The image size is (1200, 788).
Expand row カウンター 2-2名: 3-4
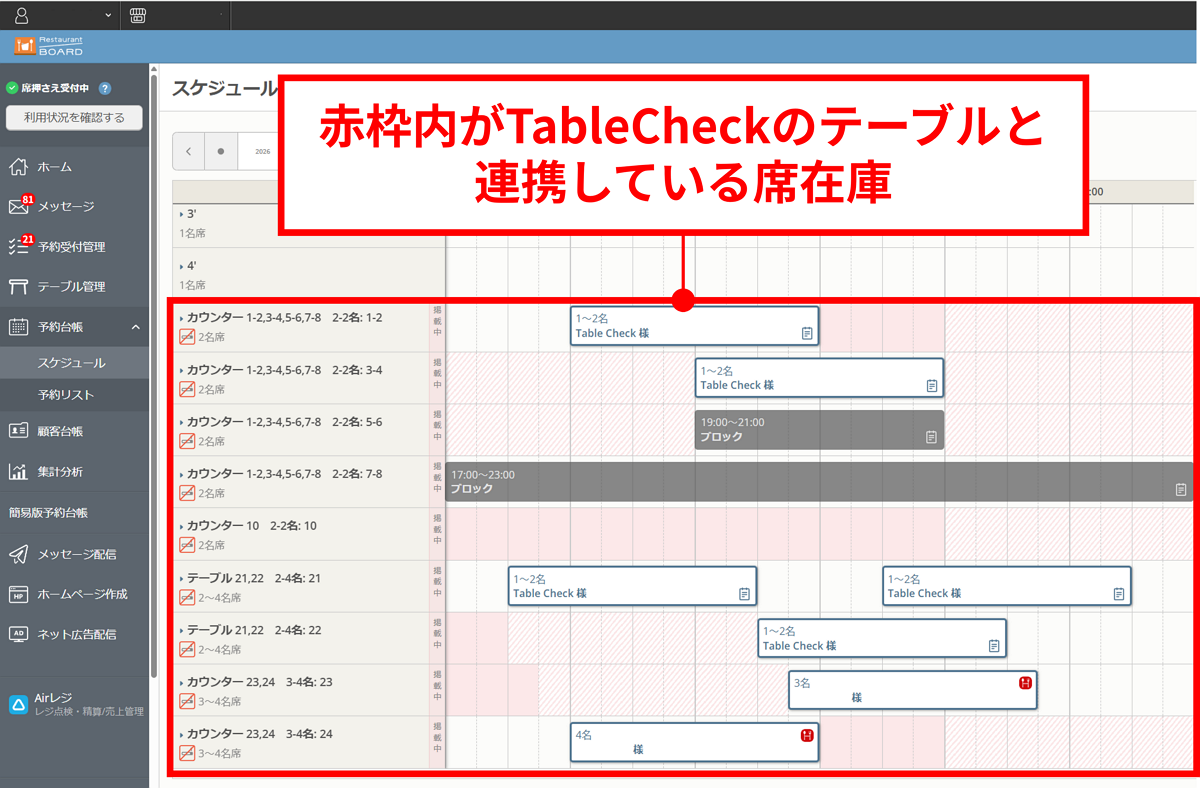click(x=181, y=370)
